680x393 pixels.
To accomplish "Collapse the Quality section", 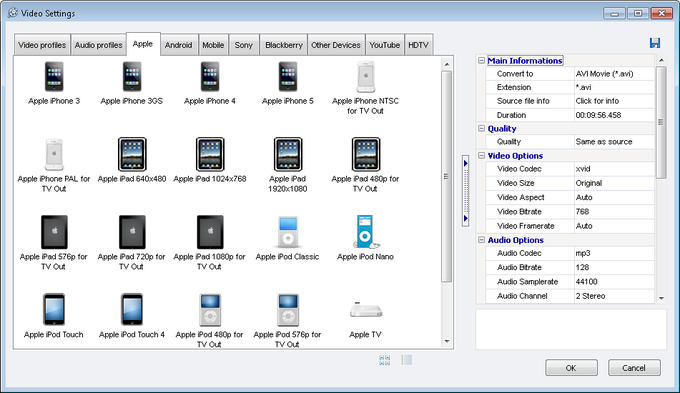I will [x=481, y=128].
